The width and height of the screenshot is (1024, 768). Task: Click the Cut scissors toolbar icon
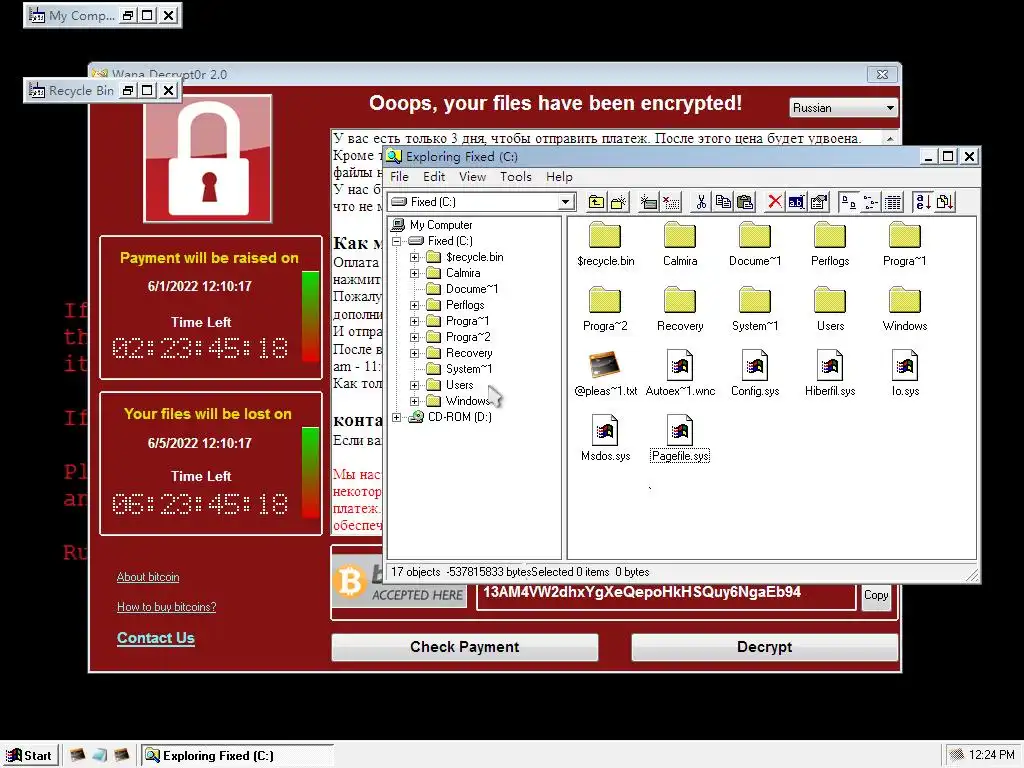click(701, 202)
